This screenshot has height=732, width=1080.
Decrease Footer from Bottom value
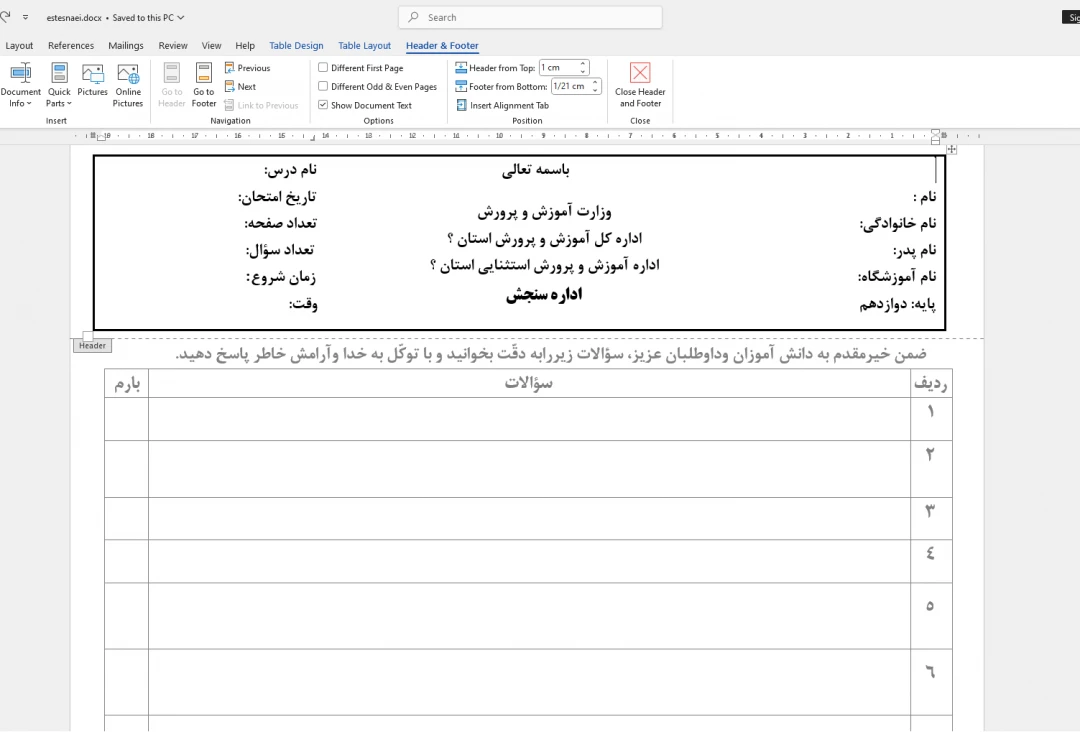click(595, 90)
